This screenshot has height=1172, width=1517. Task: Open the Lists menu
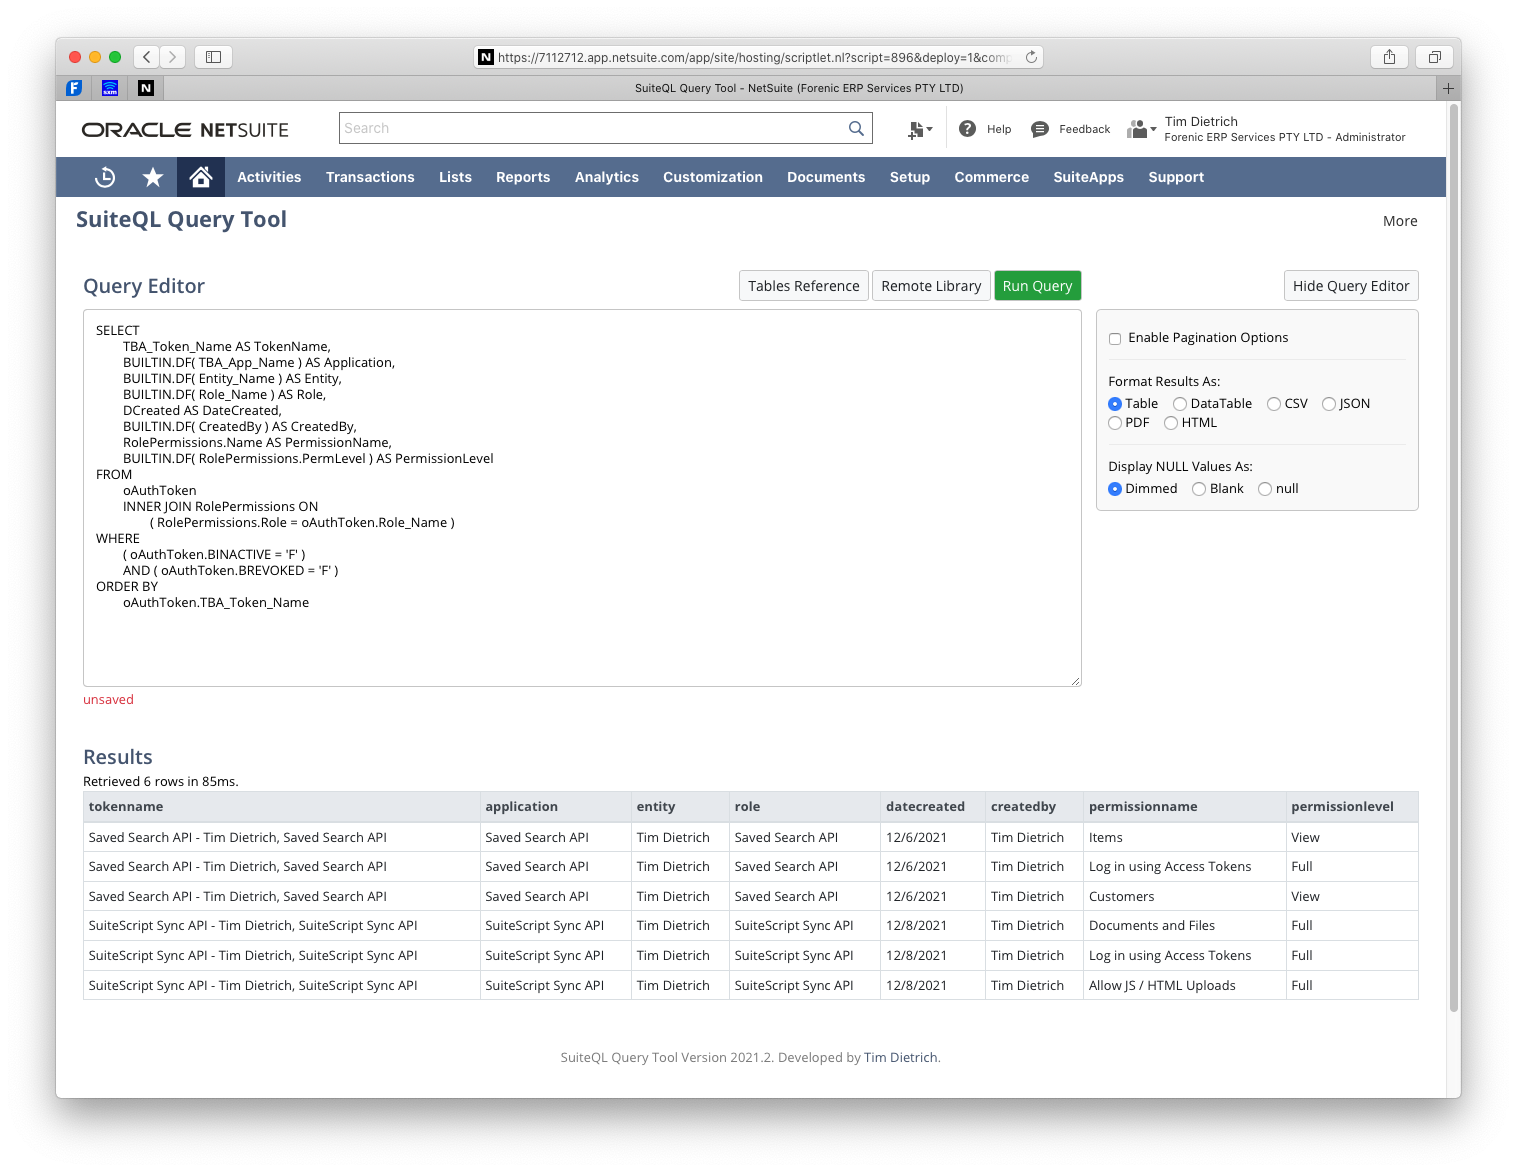(x=455, y=177)
